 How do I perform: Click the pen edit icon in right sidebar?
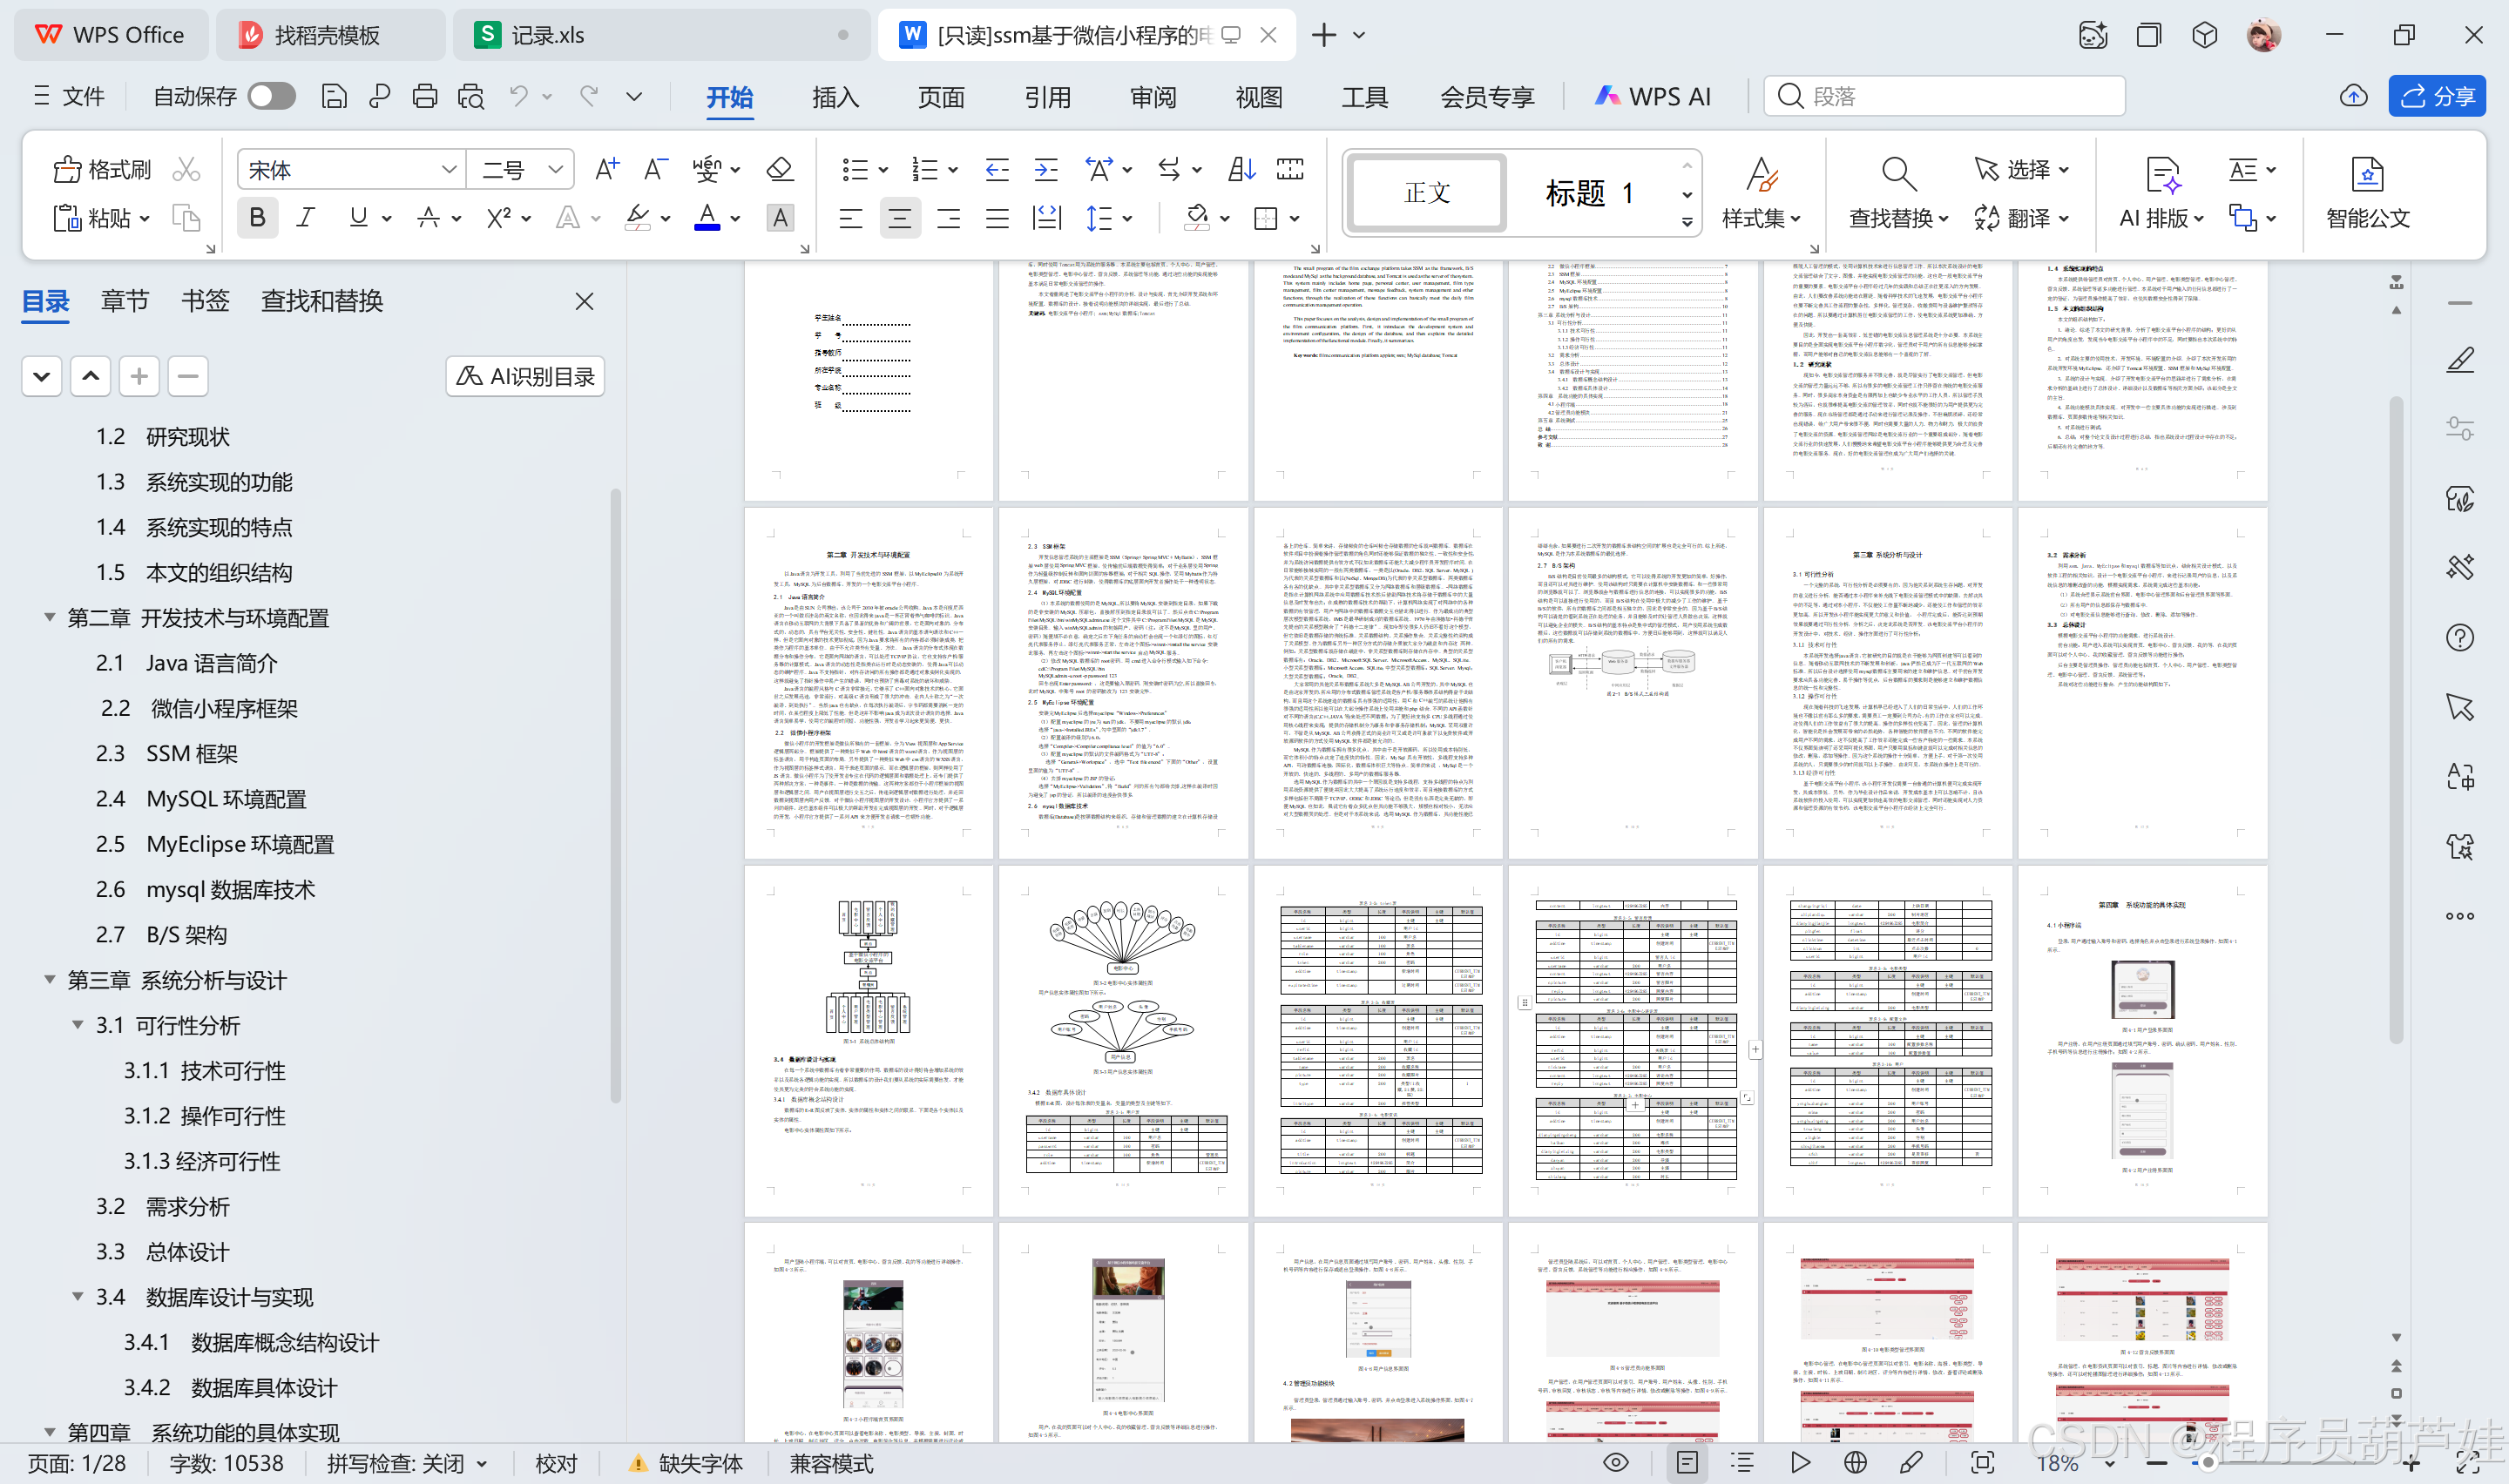[x=2460, y=360]
